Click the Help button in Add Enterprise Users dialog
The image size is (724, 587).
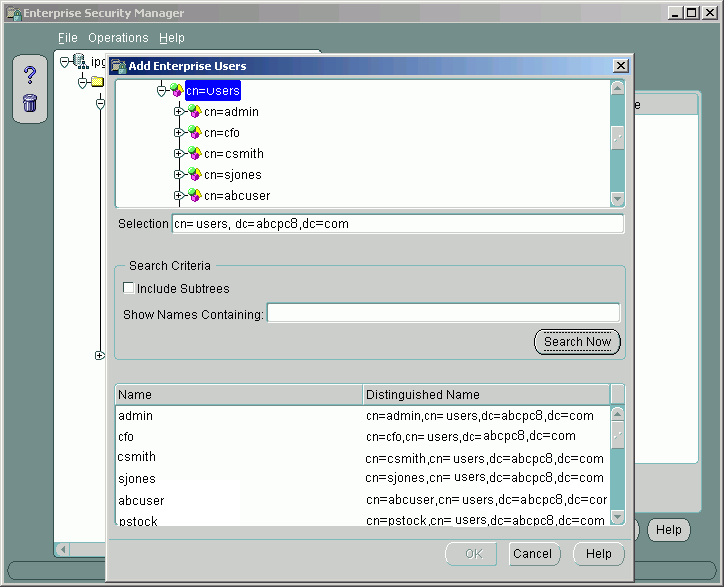click(x=598, y=554)
